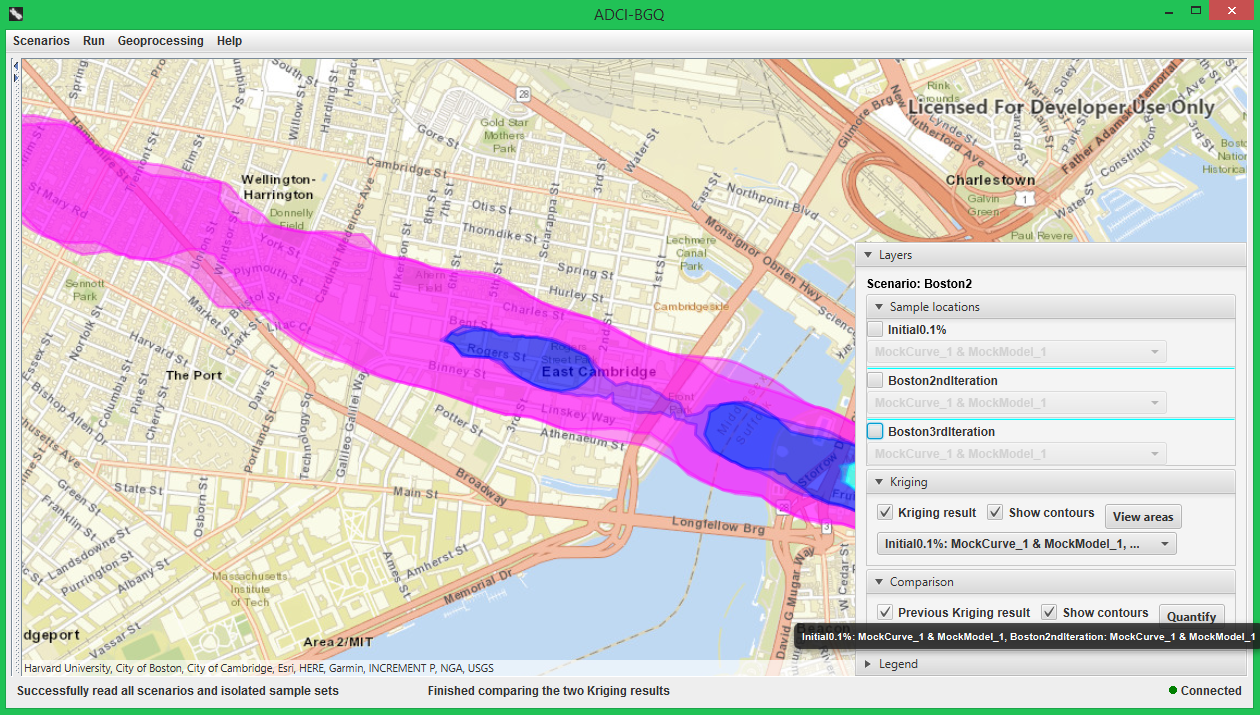Click the 'Connected' status text
Screen dimensions: 1260x715
[x=1211, y=691]
